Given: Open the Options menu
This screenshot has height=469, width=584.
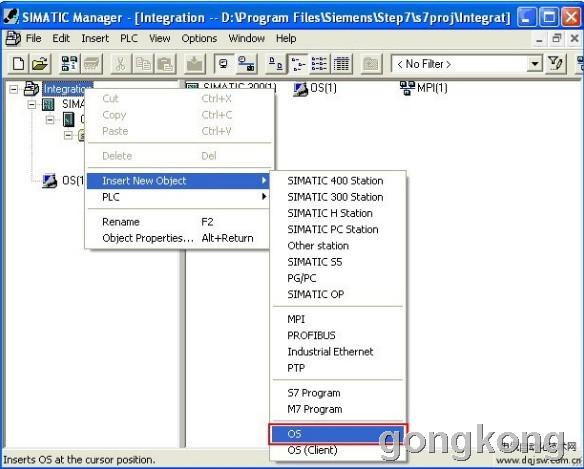Looking at the screenshot, I should tap(199, 38).
